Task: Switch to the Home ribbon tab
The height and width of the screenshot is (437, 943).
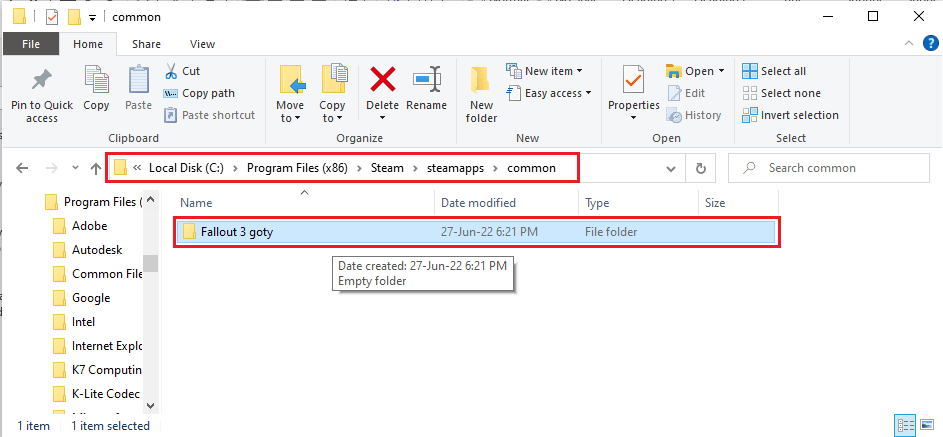Action: 88,44
